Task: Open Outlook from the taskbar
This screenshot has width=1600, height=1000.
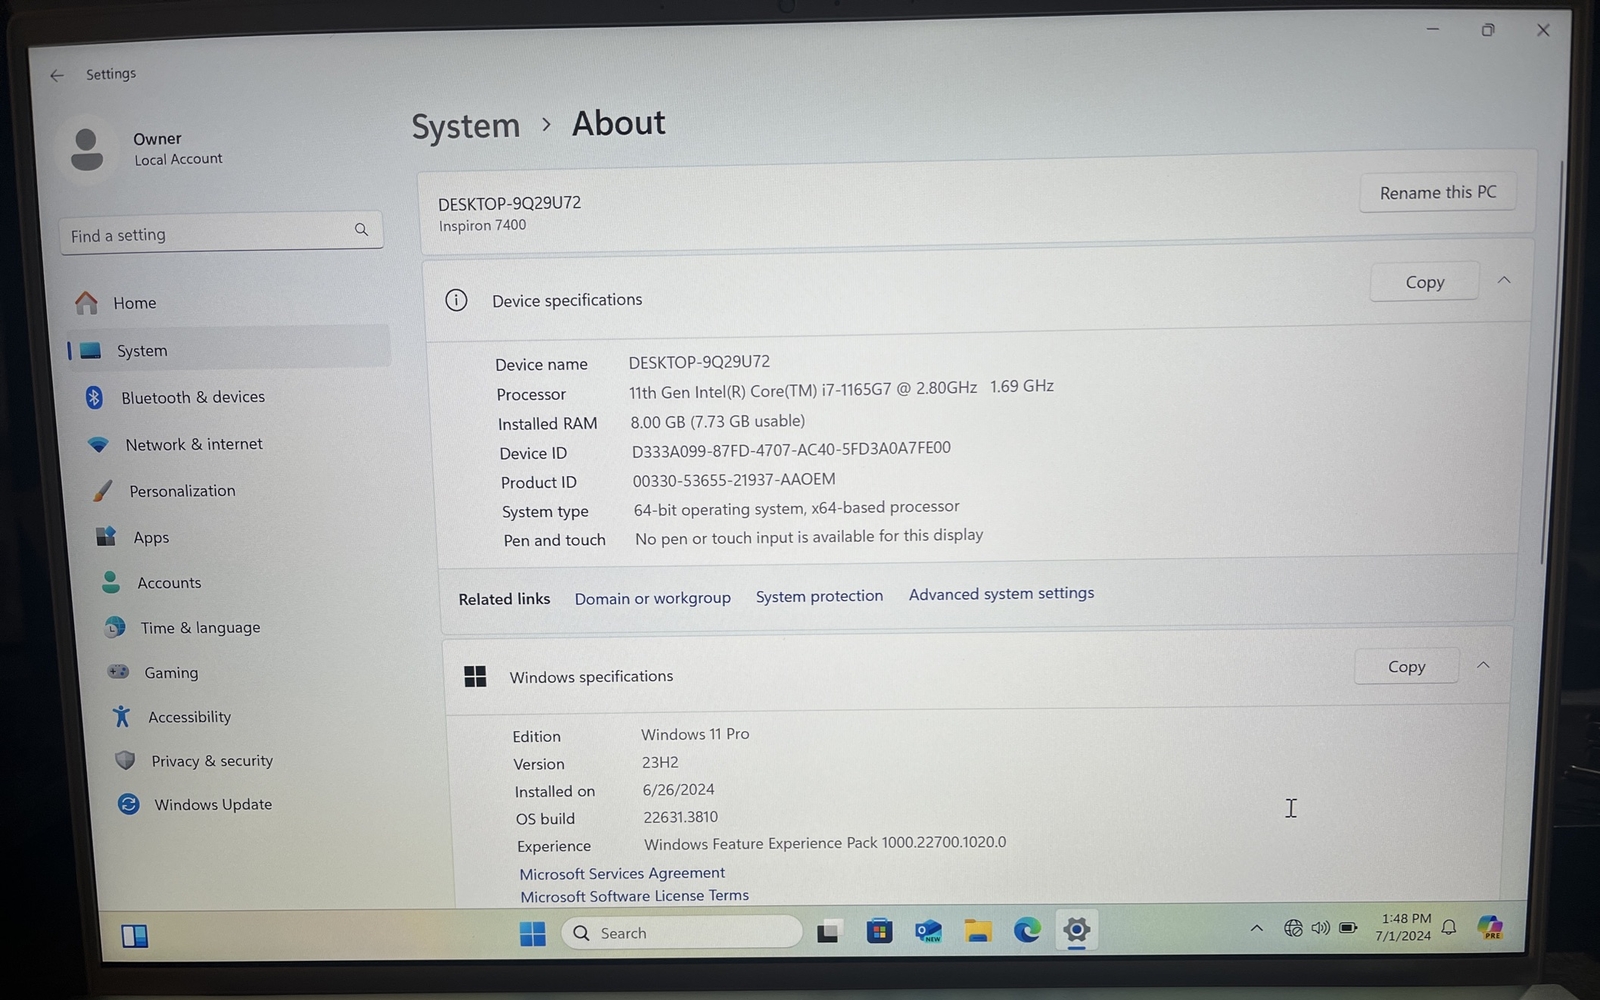Action: tap(929, 932)
